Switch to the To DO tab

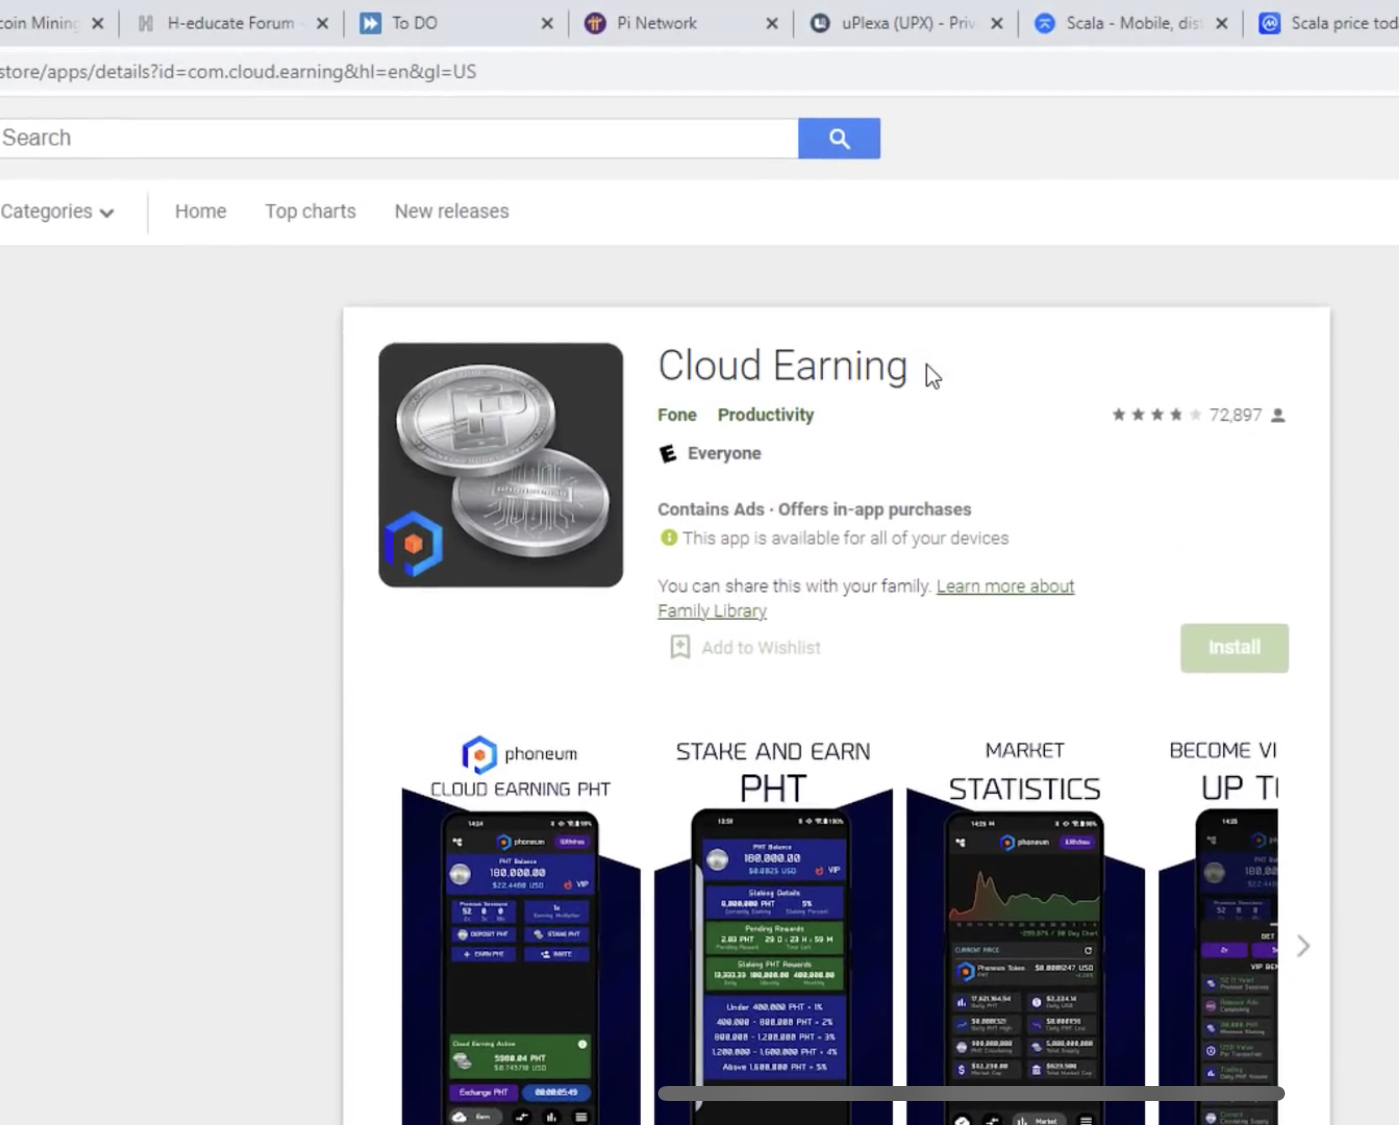coord(456,23)
